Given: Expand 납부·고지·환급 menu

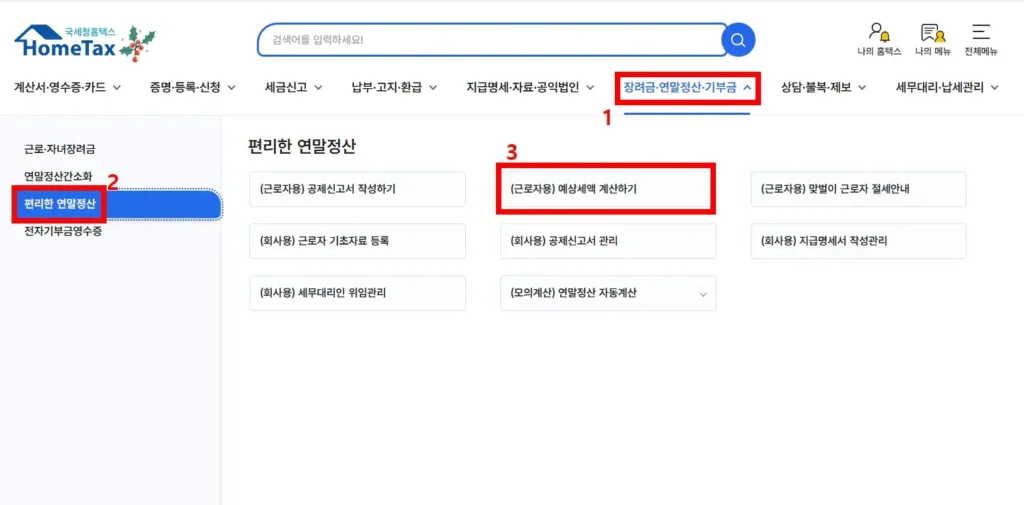Looking at the screenshot, I should pos(394,87).
